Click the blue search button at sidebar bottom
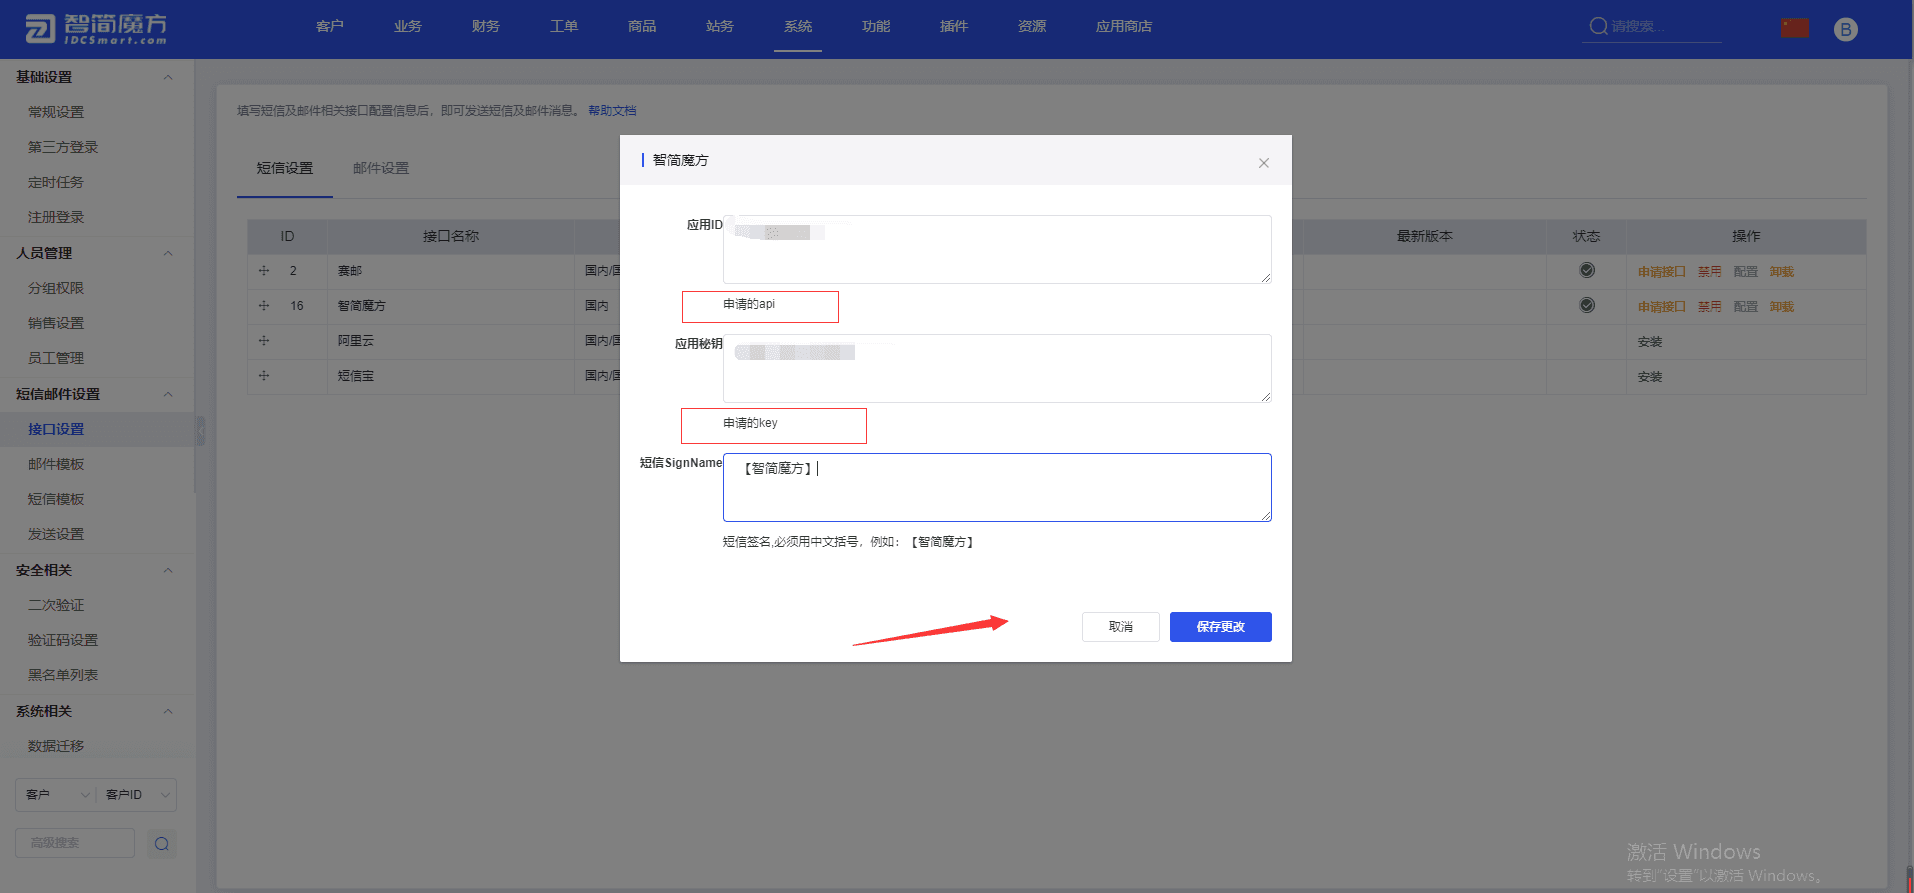Image resolution: width=1914 pixels, height=893 pixels. (x=161, y=843)
